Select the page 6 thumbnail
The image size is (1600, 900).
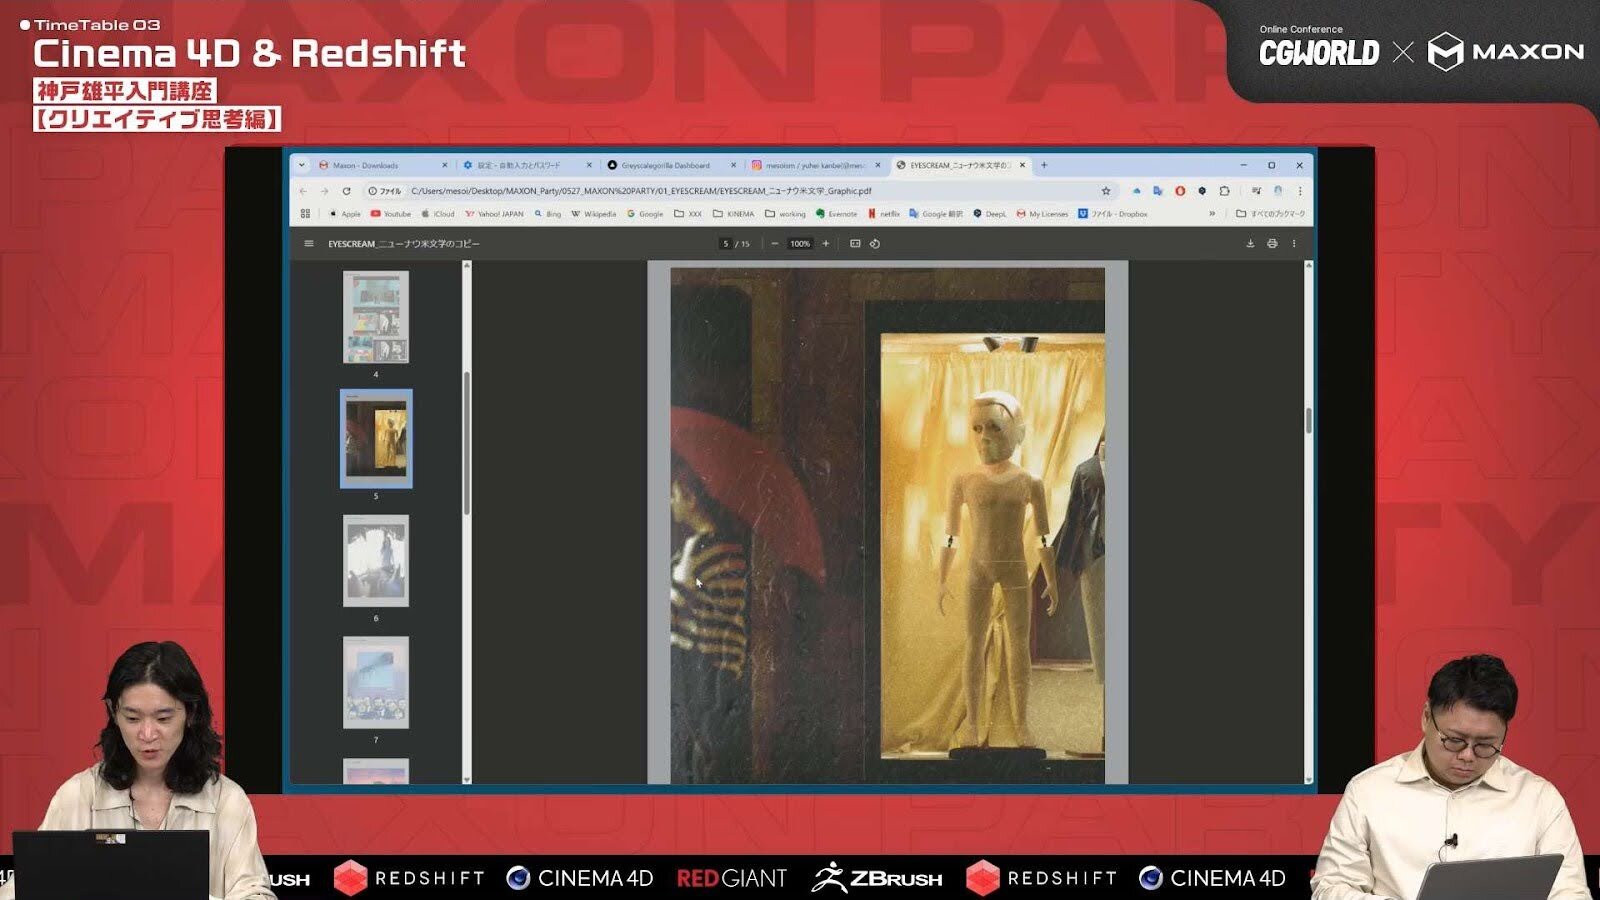pyautogui.click(x=376, y=560)
